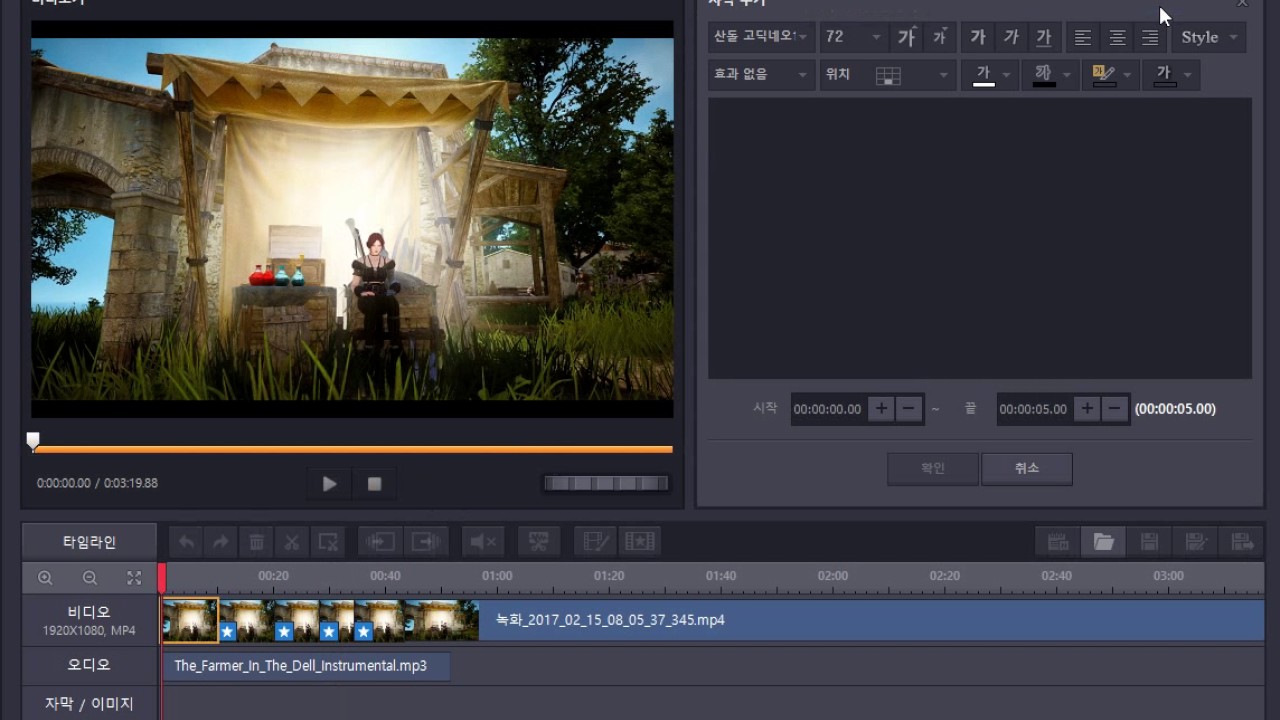
Task: Open the Style dropdown
Action: [1209, 37]
